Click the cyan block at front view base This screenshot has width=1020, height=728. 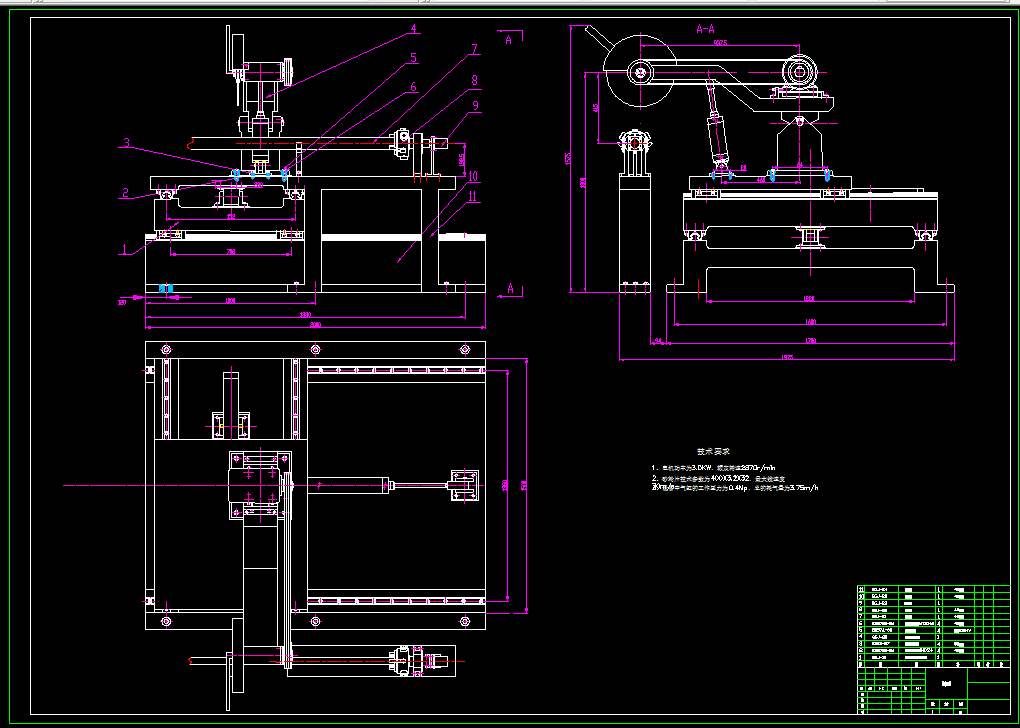click(167, 288)
